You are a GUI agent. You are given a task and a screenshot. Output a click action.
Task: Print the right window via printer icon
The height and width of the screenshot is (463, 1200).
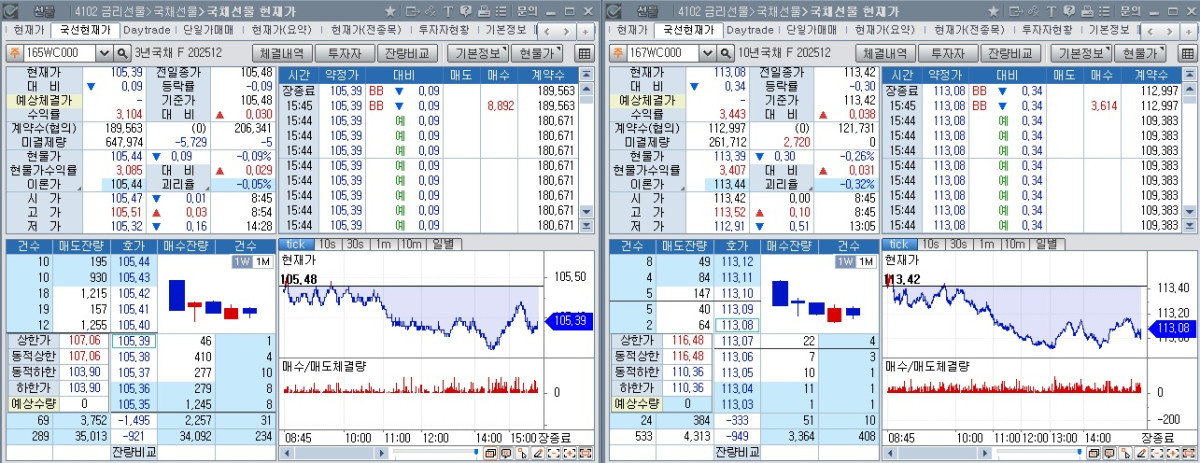1087,11
